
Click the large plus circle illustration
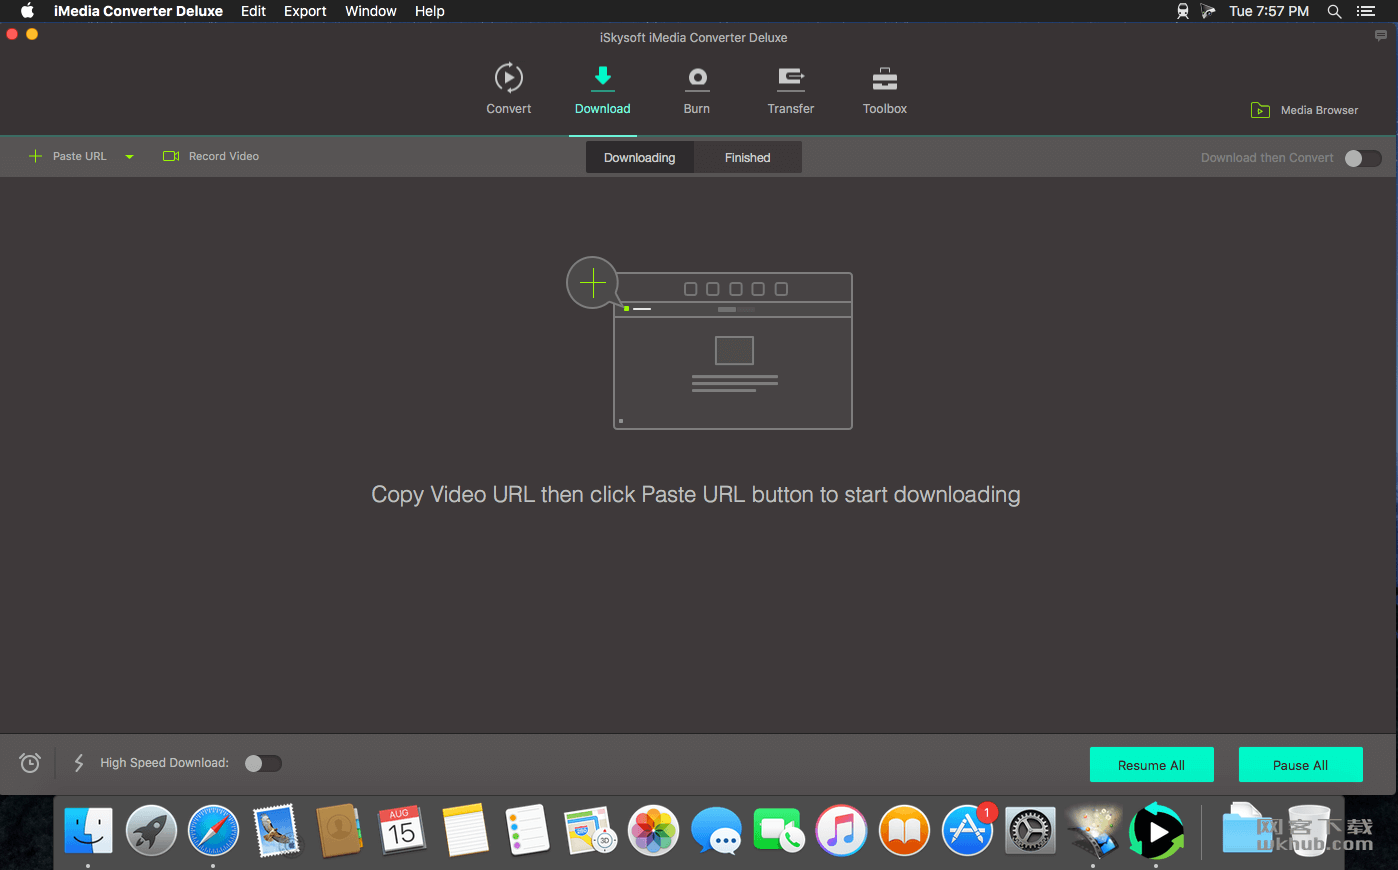(593, 283)
